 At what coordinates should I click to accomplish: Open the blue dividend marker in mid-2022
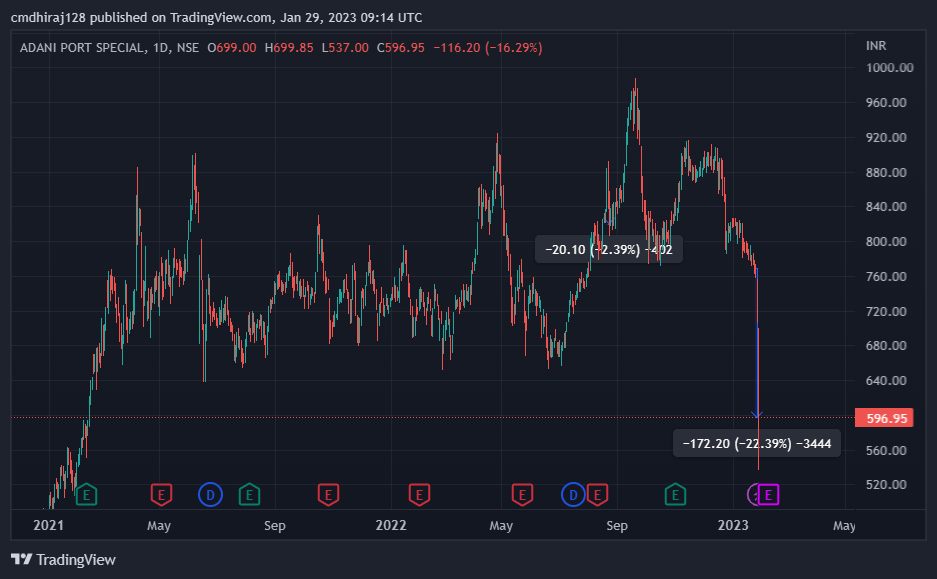[x=573, y=495]
